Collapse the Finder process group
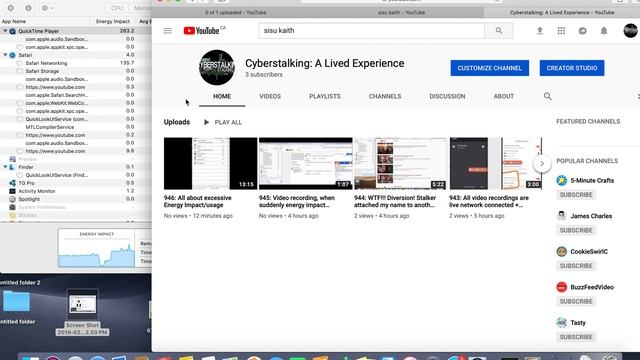Screen dimensions: 640x360 [5, 167]
